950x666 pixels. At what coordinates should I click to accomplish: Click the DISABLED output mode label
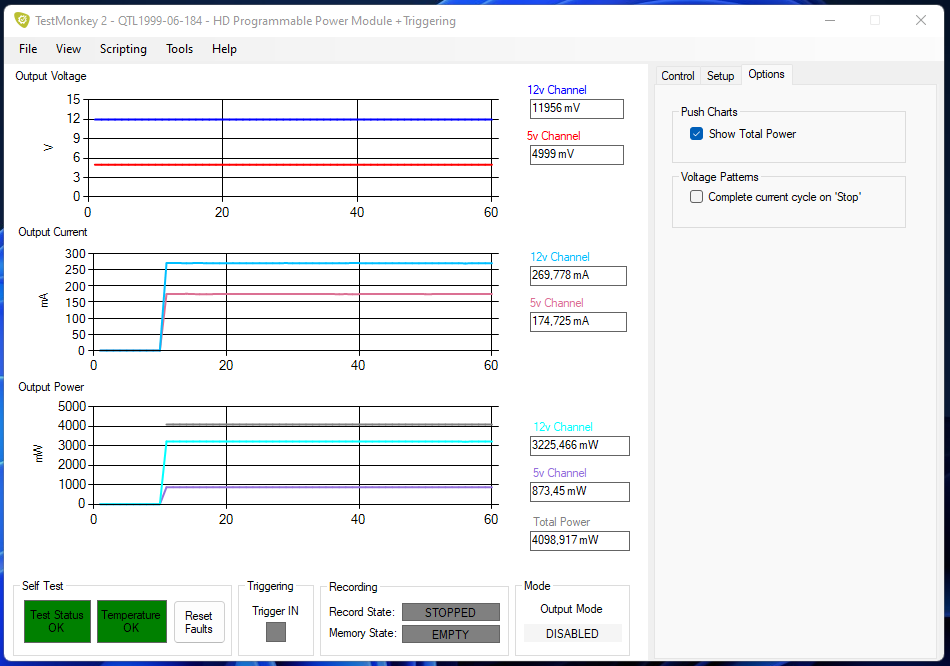[572, 634]
